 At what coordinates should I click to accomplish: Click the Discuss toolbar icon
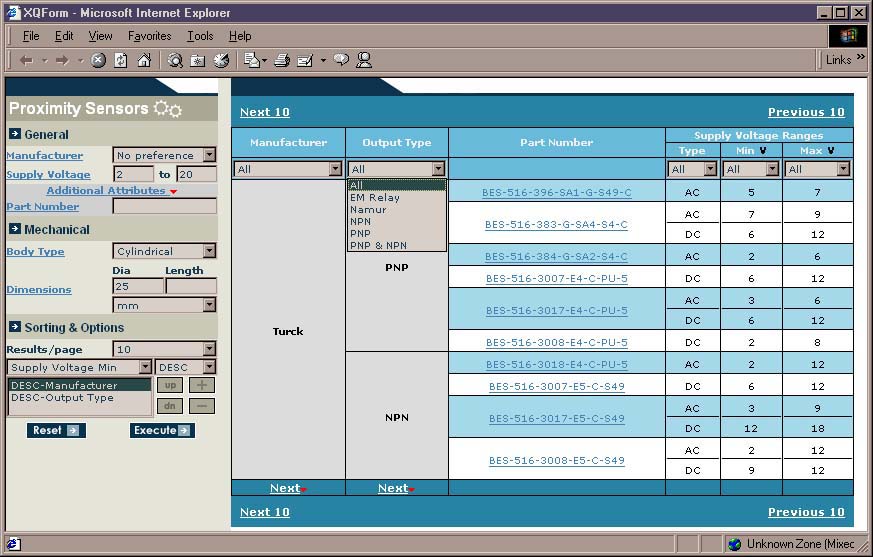pyautogui.click(x=341, y=60)
